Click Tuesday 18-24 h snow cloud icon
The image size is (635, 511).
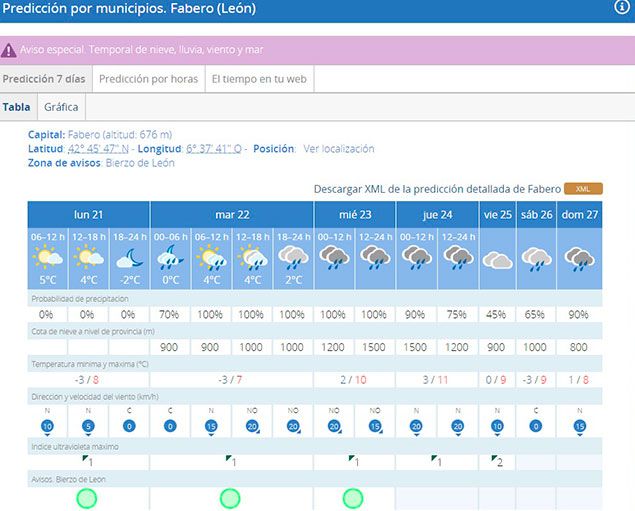click(293, 258)
